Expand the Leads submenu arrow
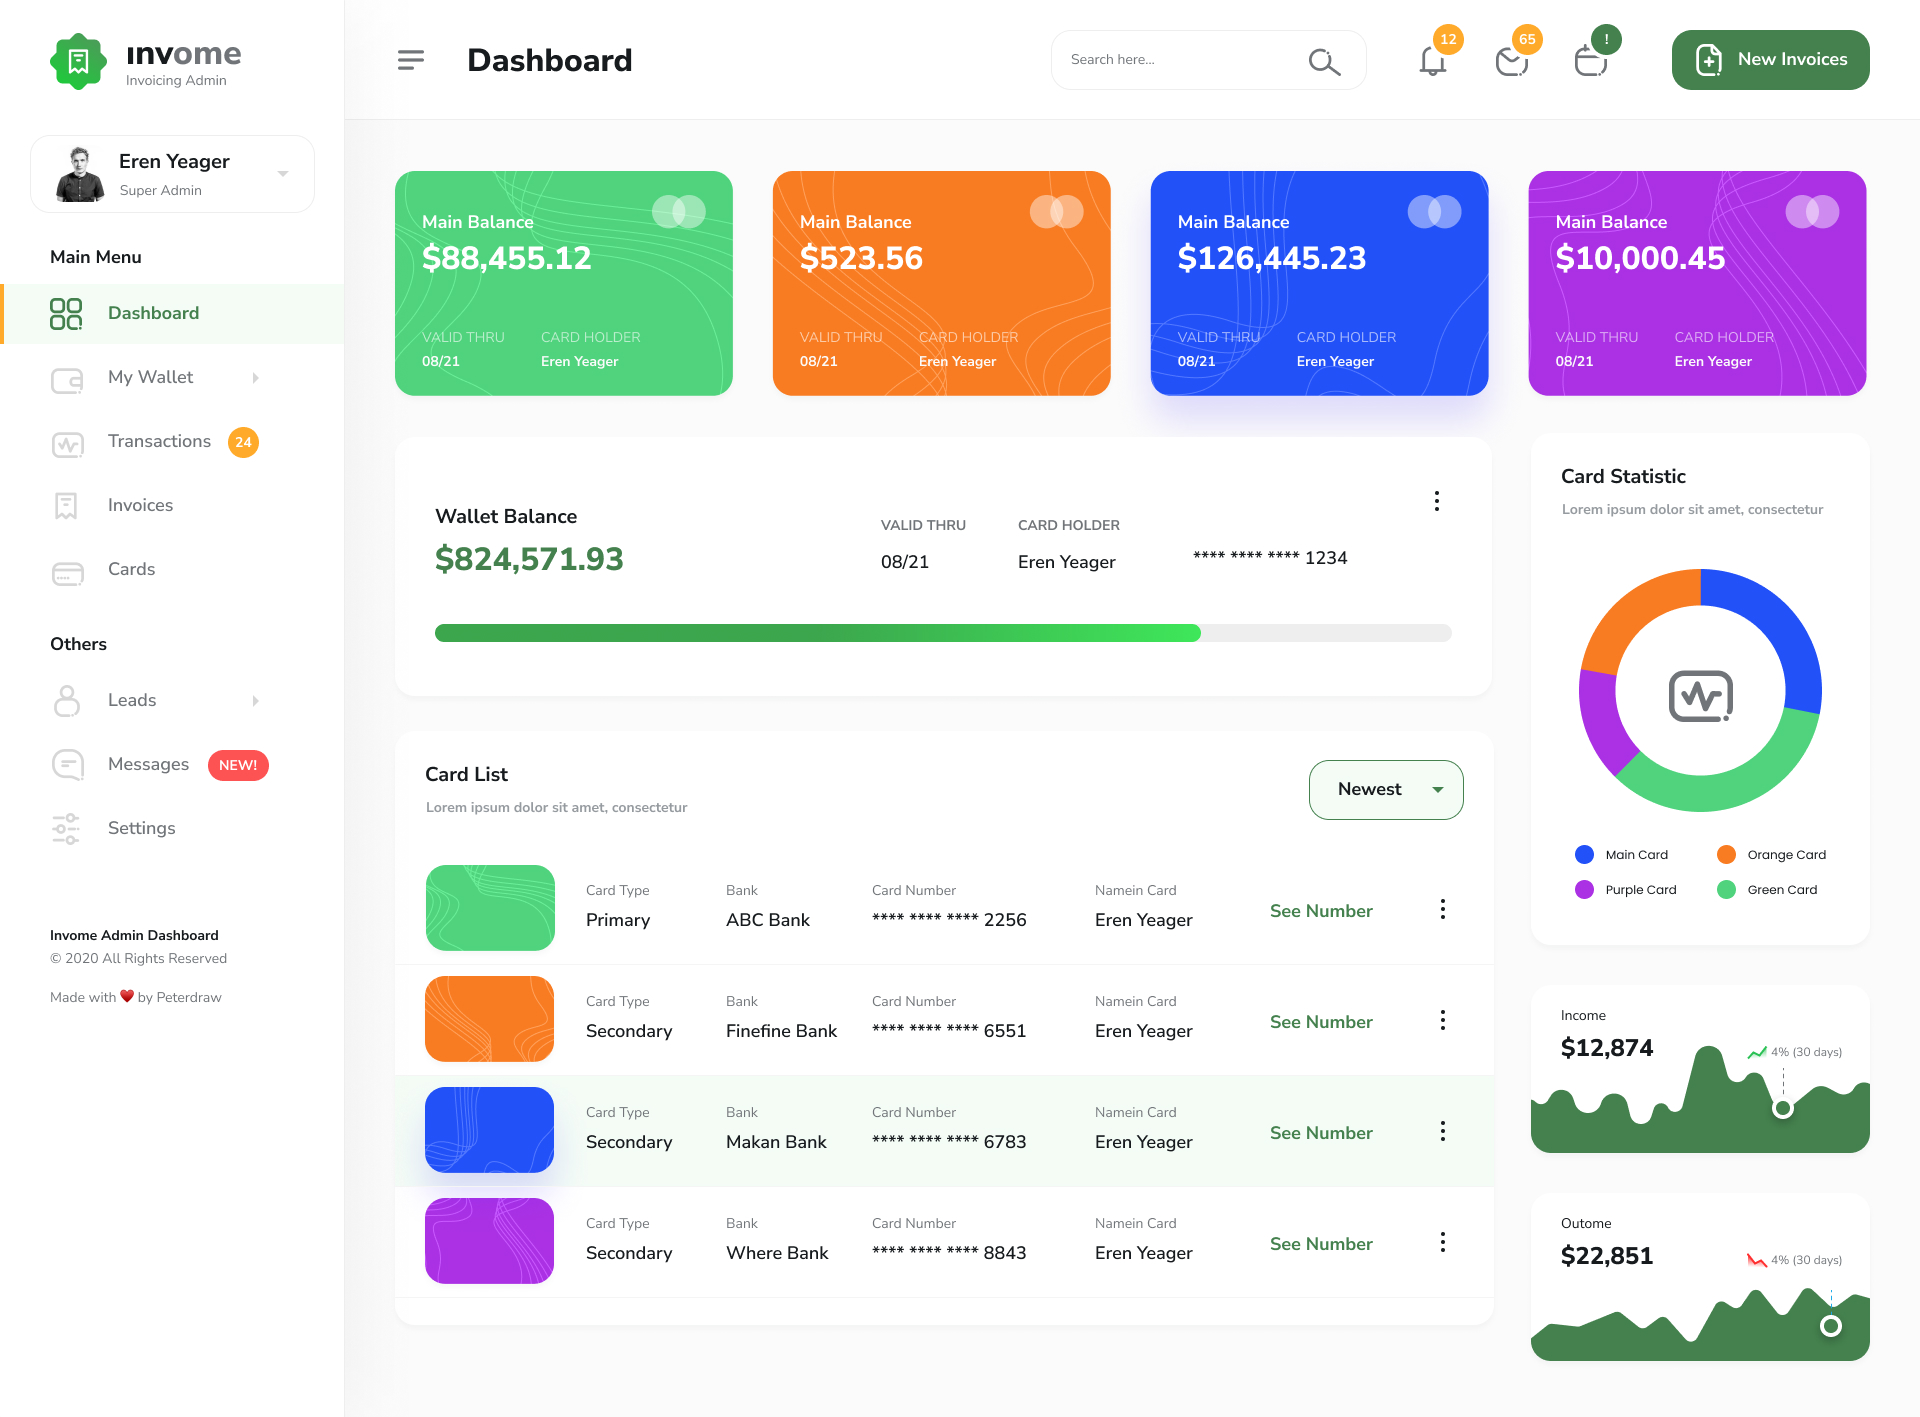 [256, 701]
